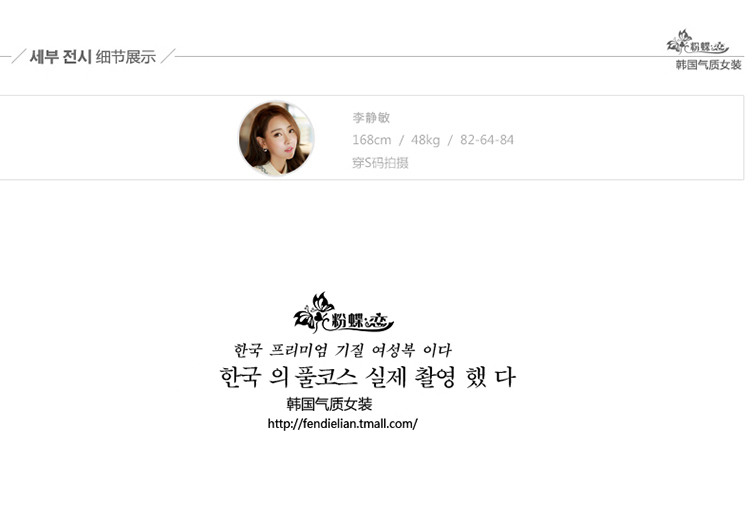This screenshot has width=750, height=520.
Task: Click the italic tagline 한국 프리미엄 기질 여성복 이다
Action: [x=342, y=350]
